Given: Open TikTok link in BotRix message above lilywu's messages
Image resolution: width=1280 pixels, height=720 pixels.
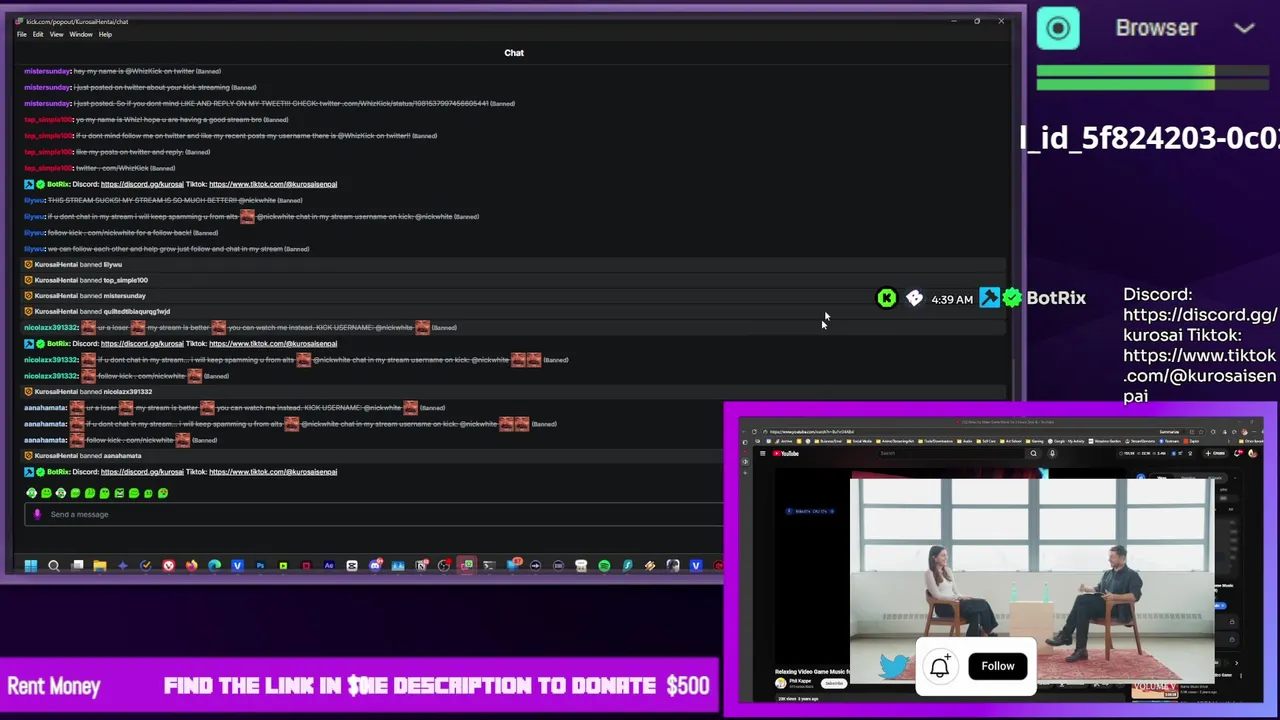Looking at the screenshot, I should pos(273,184).
